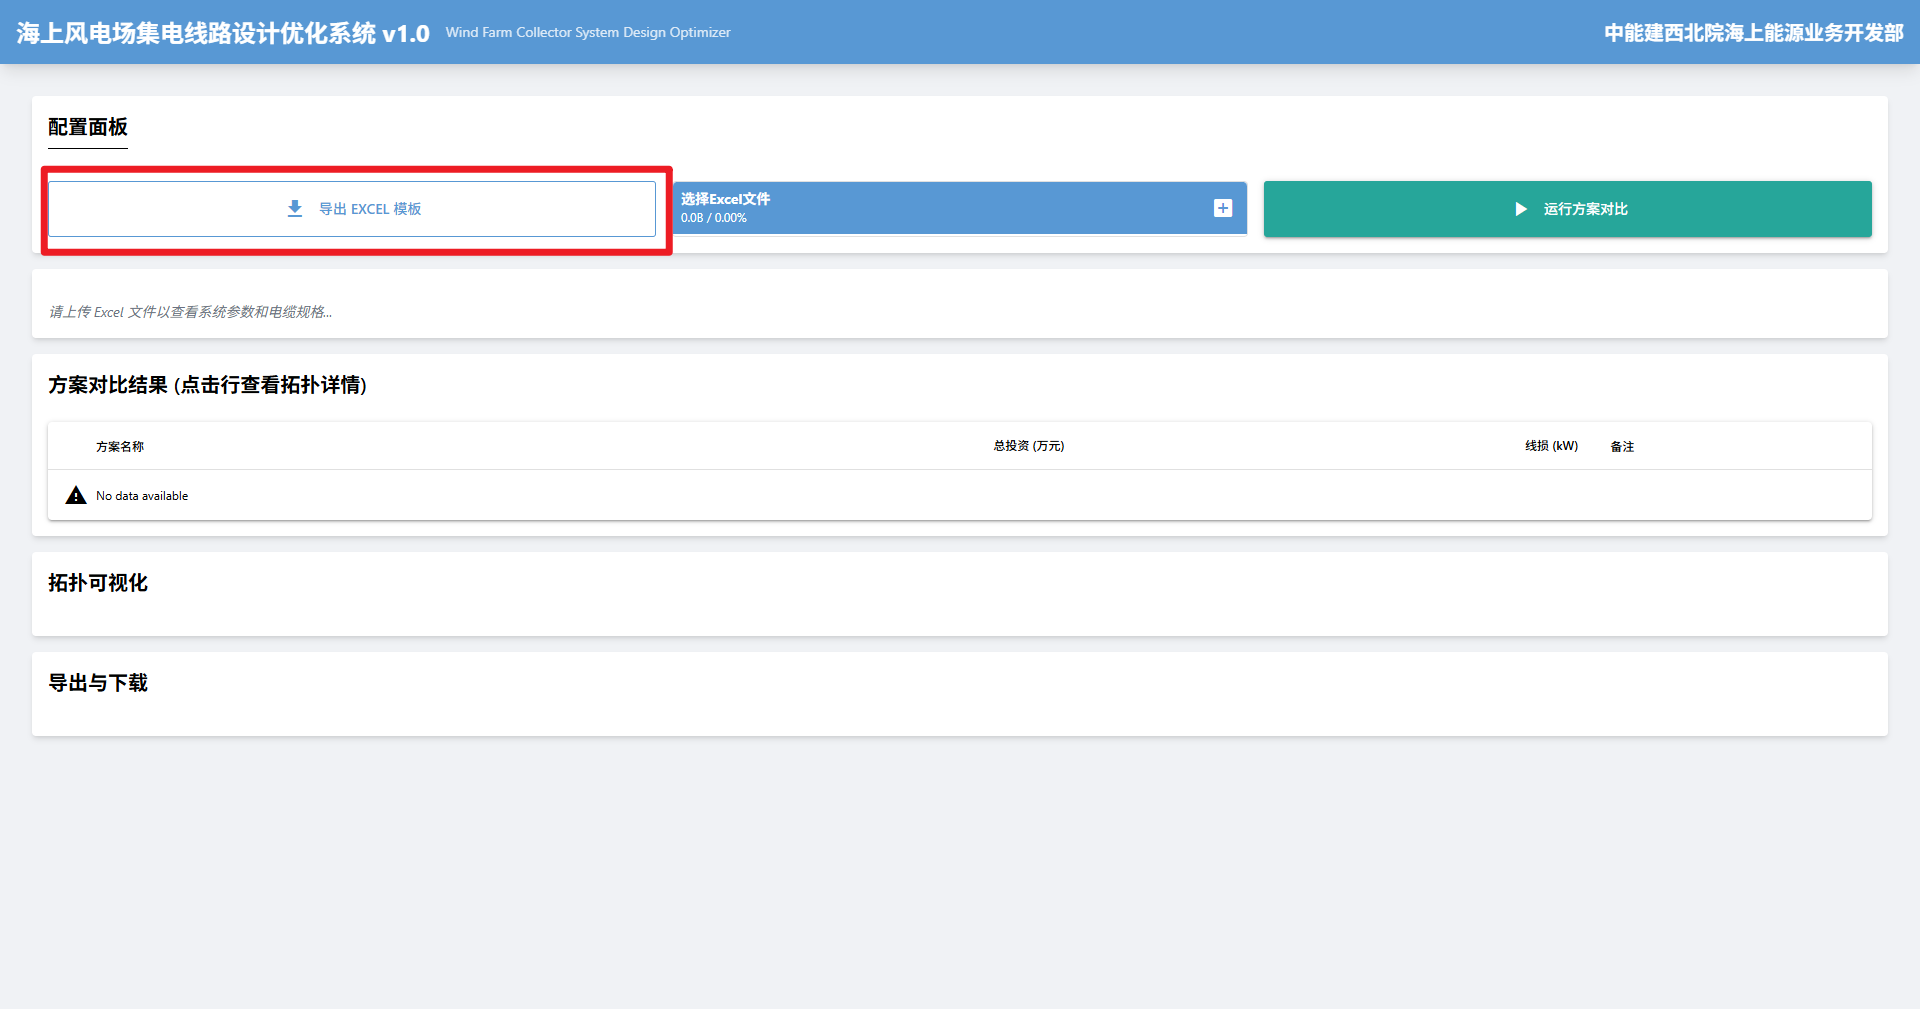1920x1009 pixels.
Task: Click the play triangle icon on run button
Action: tap(1520, 209)
